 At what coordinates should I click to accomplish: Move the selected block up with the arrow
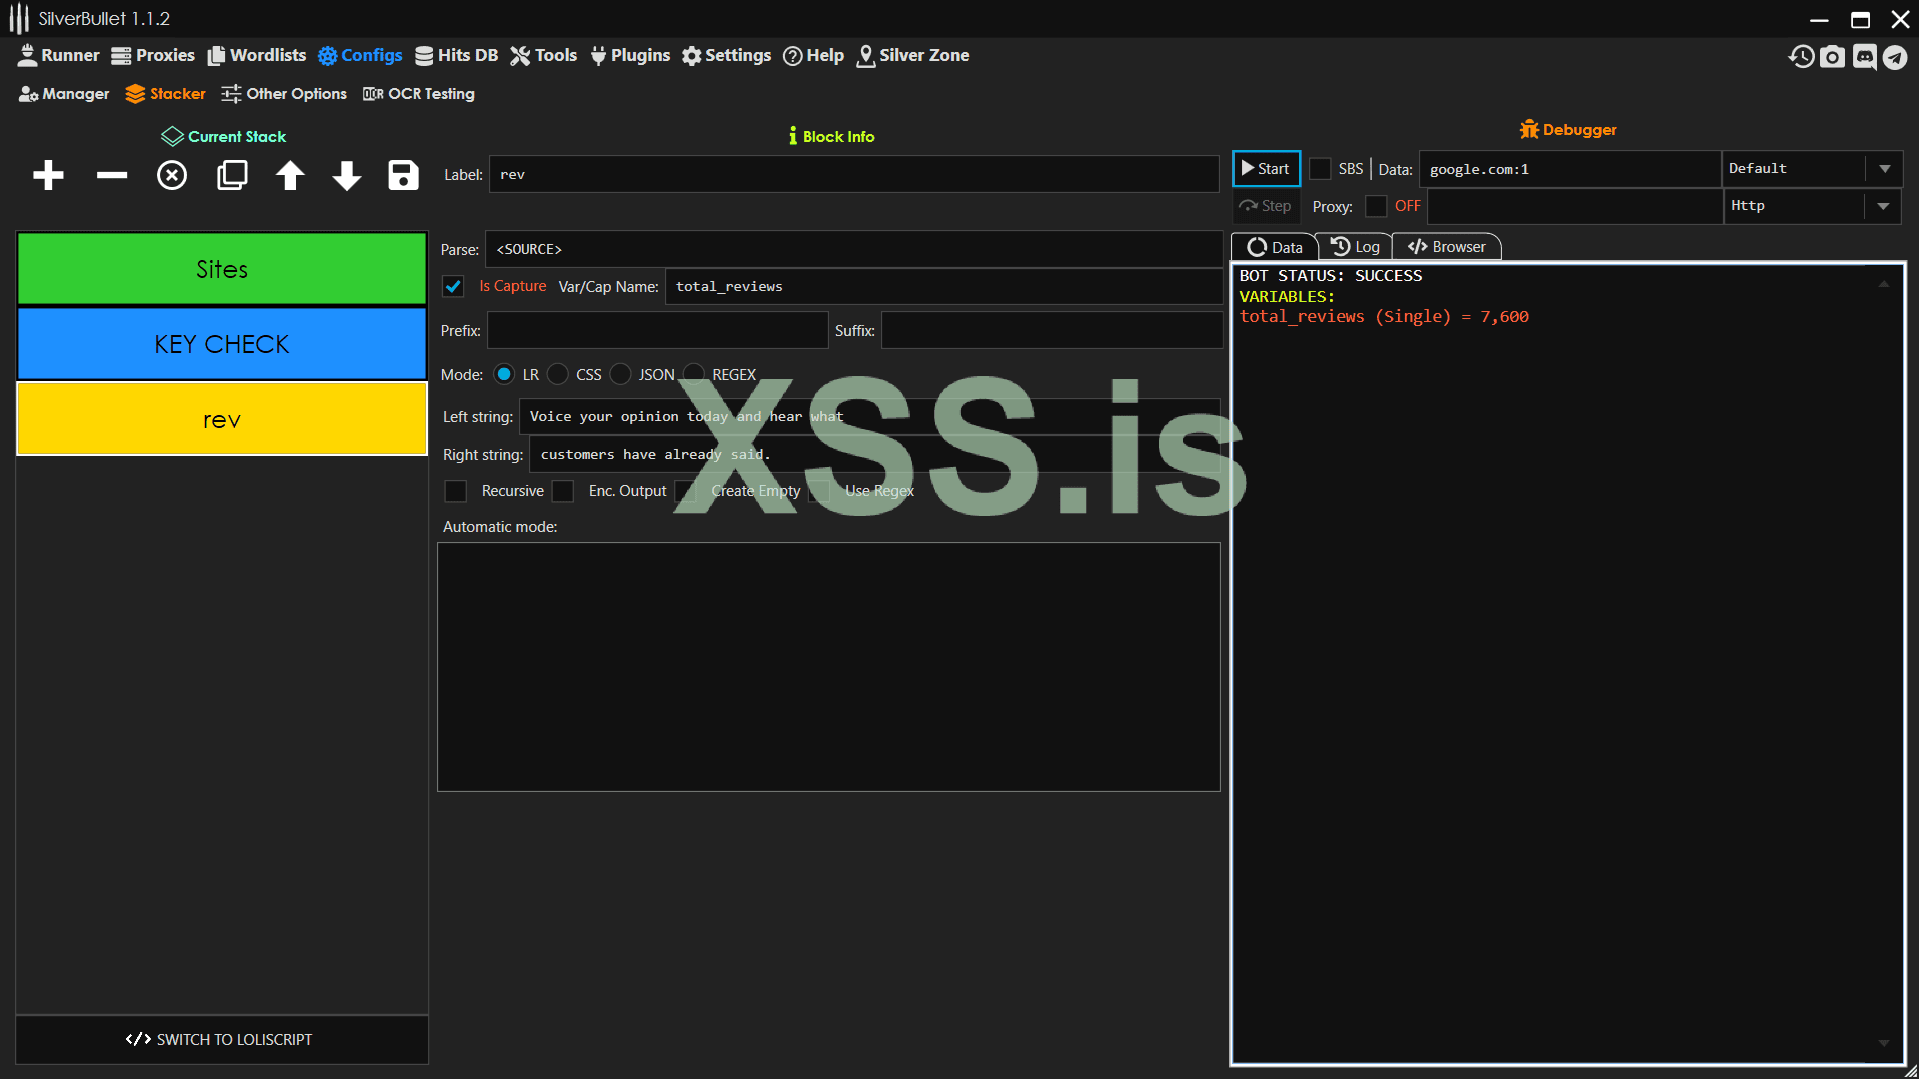coord(290,176)
